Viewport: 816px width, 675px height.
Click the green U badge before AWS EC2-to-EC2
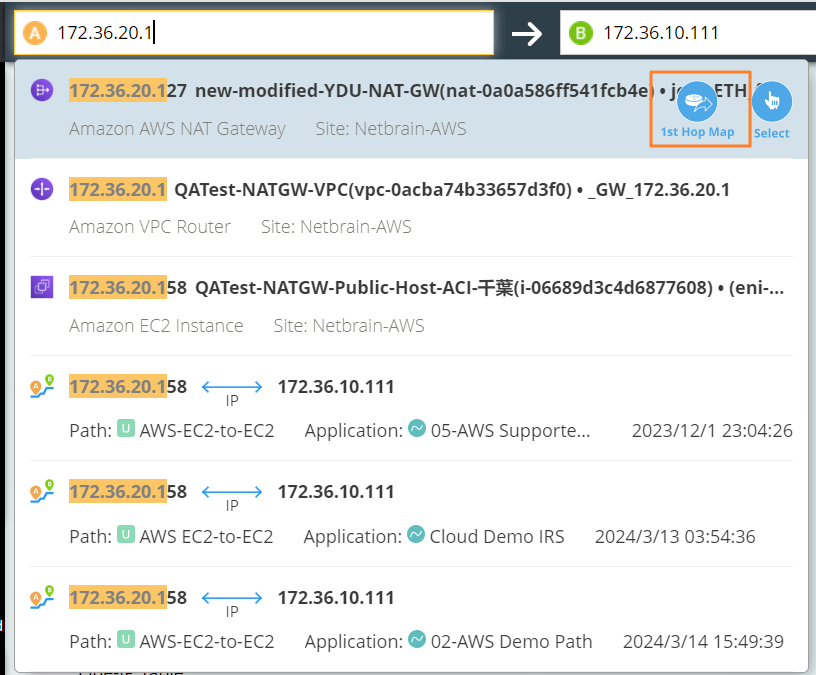(x=125, y=534)
